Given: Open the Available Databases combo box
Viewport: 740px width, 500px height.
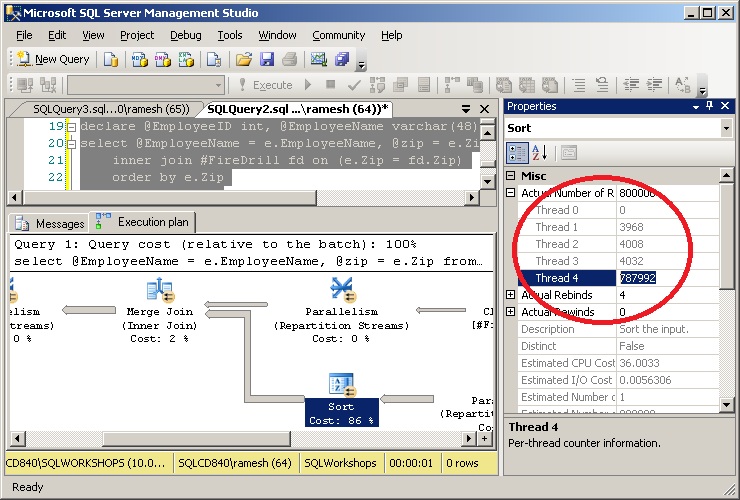Looking at the screenshot, I should (x=145, y=85).
